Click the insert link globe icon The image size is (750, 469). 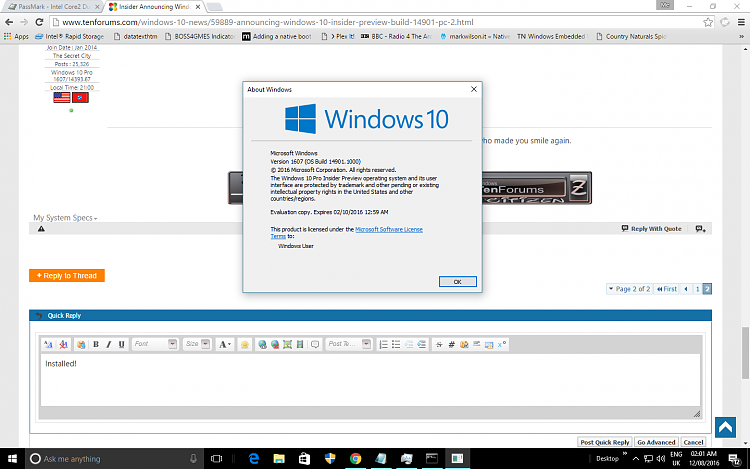click(x=262, y=344)
